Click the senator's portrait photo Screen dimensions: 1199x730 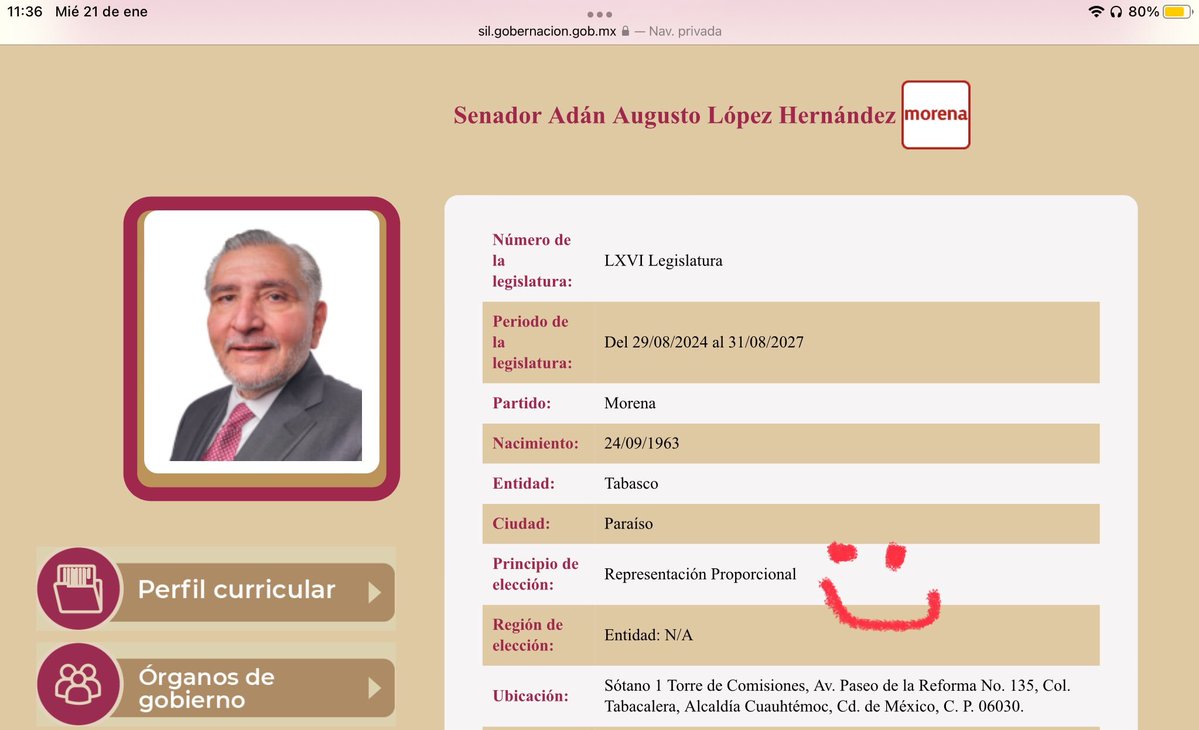click(262, 342)
